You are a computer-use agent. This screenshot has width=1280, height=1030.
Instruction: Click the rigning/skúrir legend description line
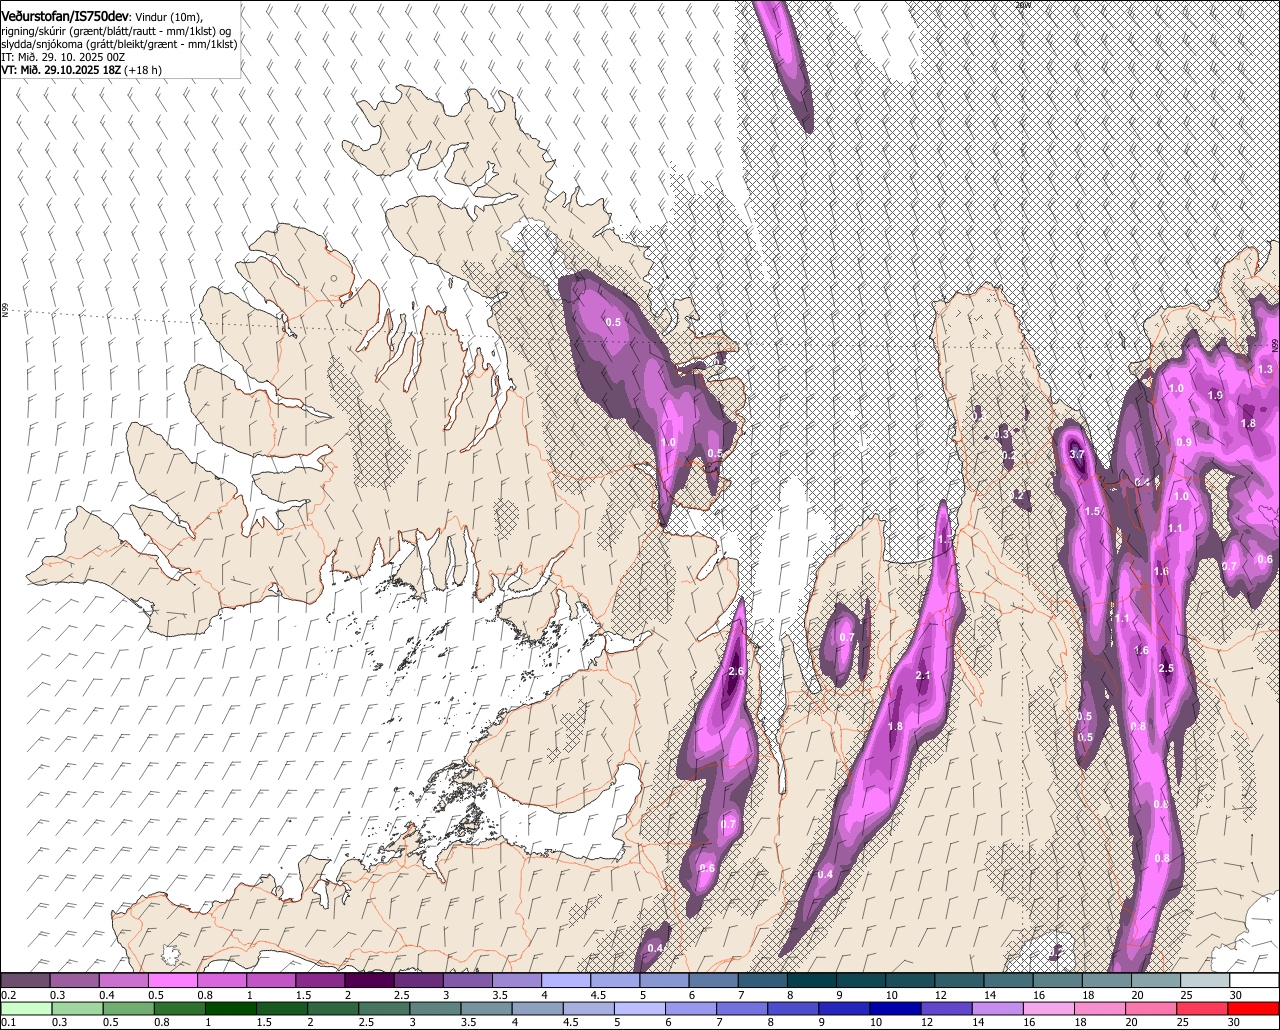tap(117, 31)
